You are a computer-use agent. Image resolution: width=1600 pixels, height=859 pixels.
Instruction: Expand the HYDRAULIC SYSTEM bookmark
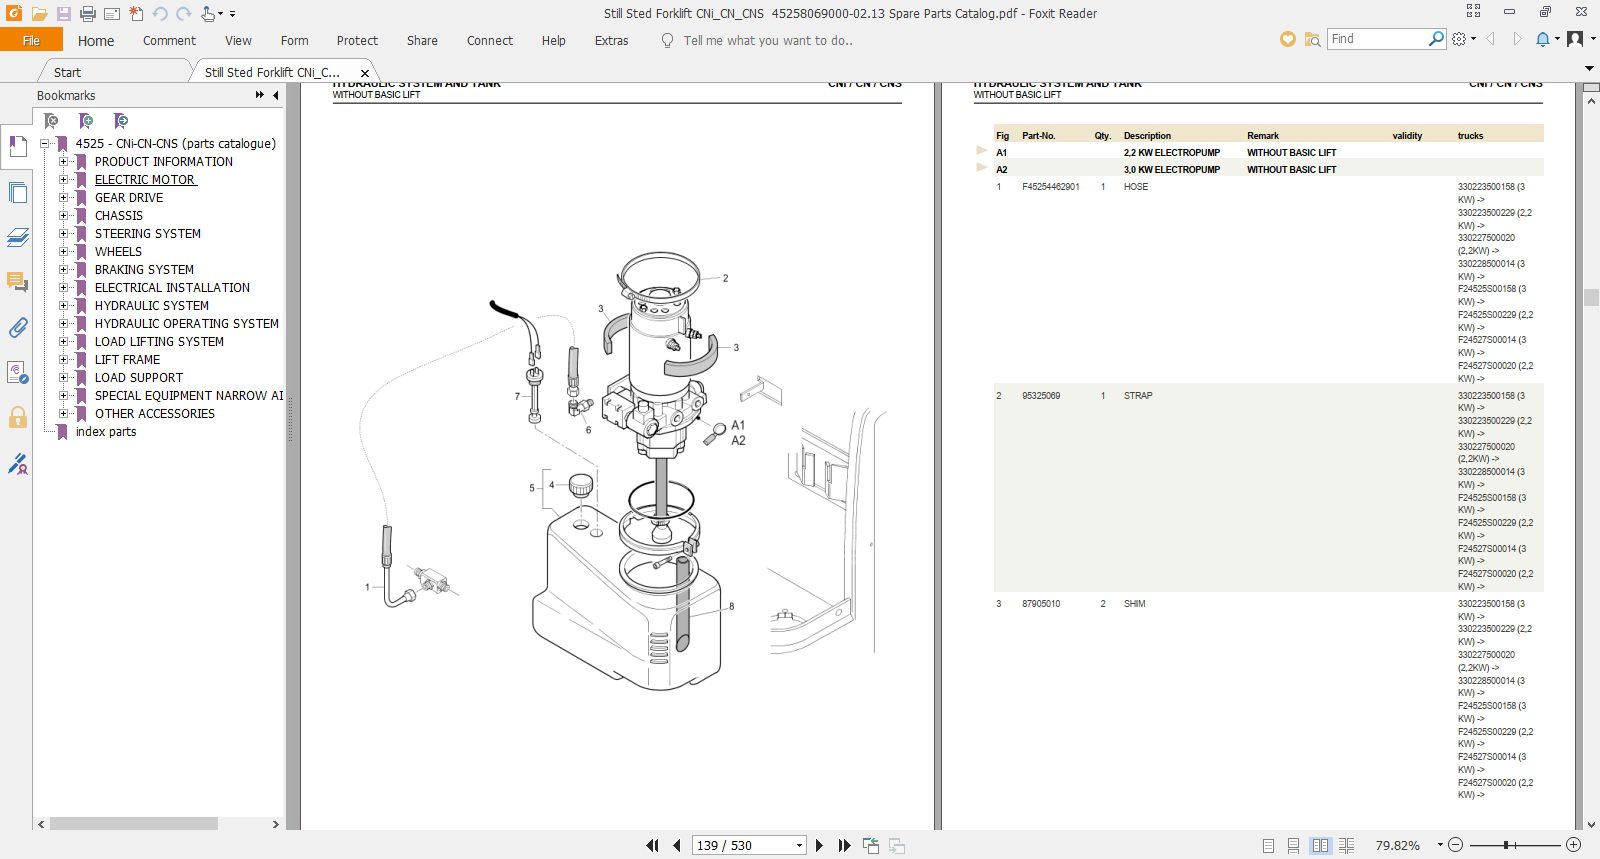(64, 305)
